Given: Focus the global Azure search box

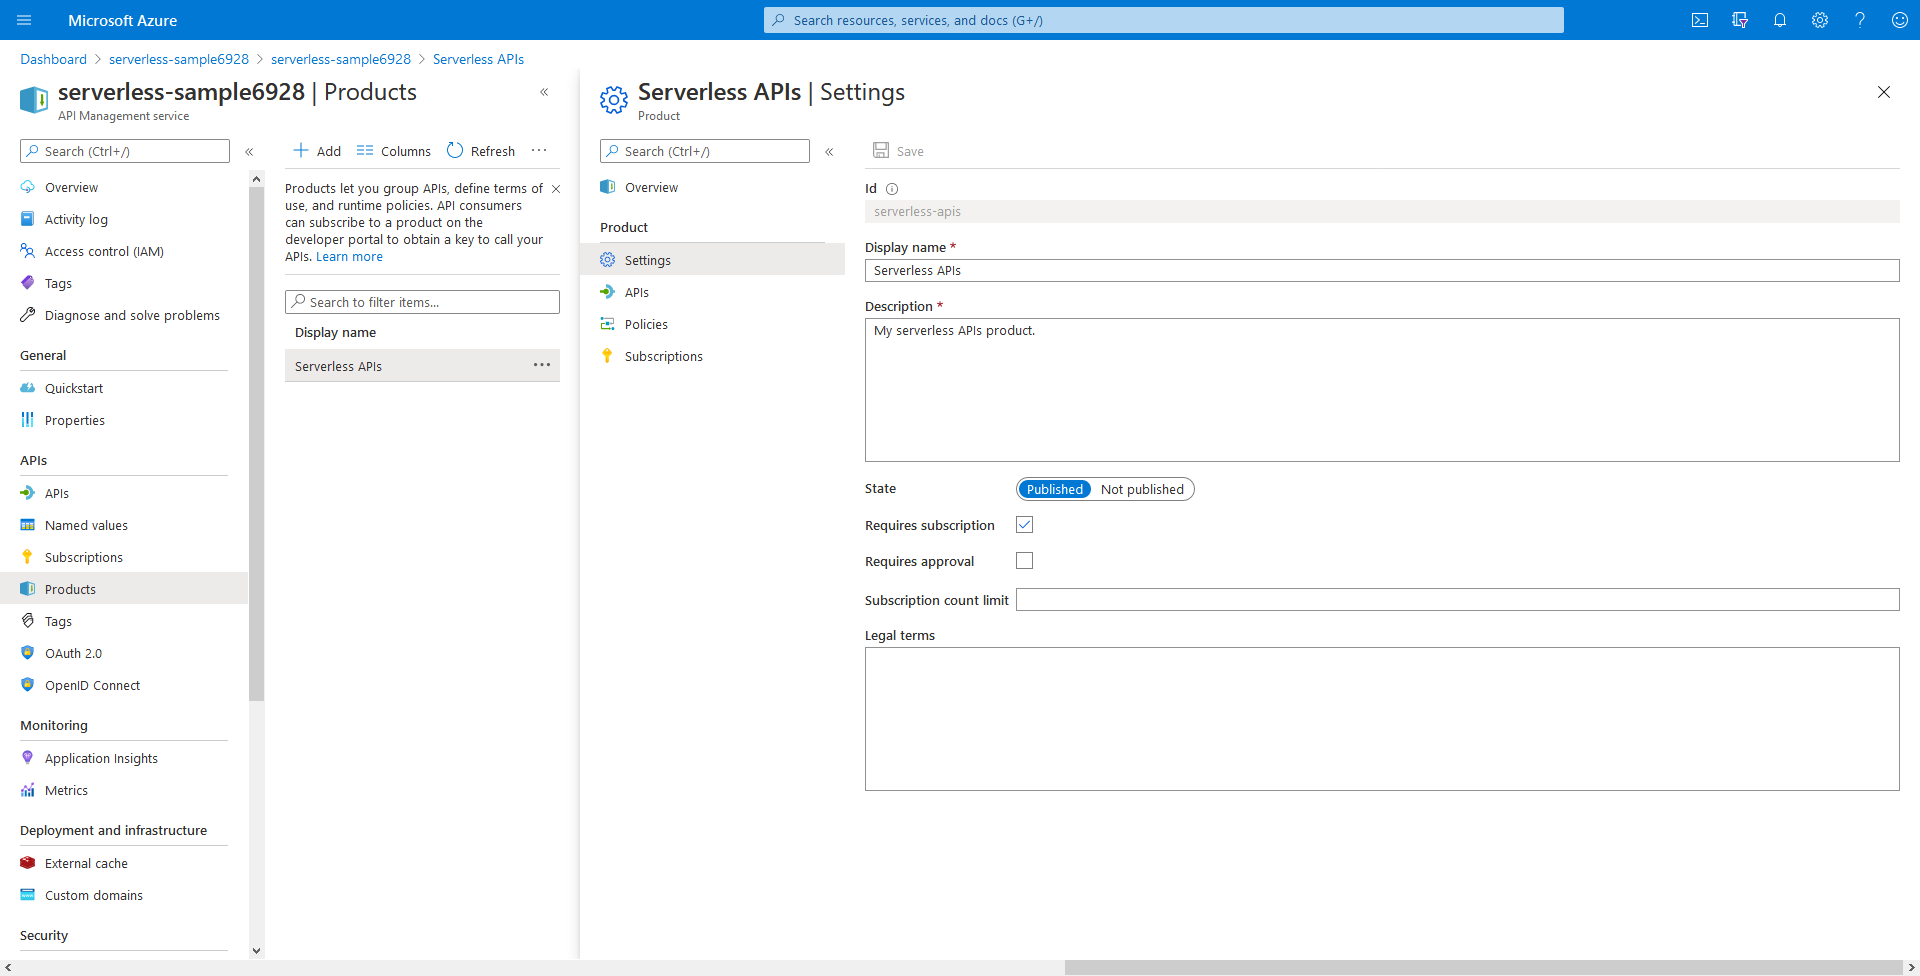Looking at the screenshot, I should coord(1164,20).
